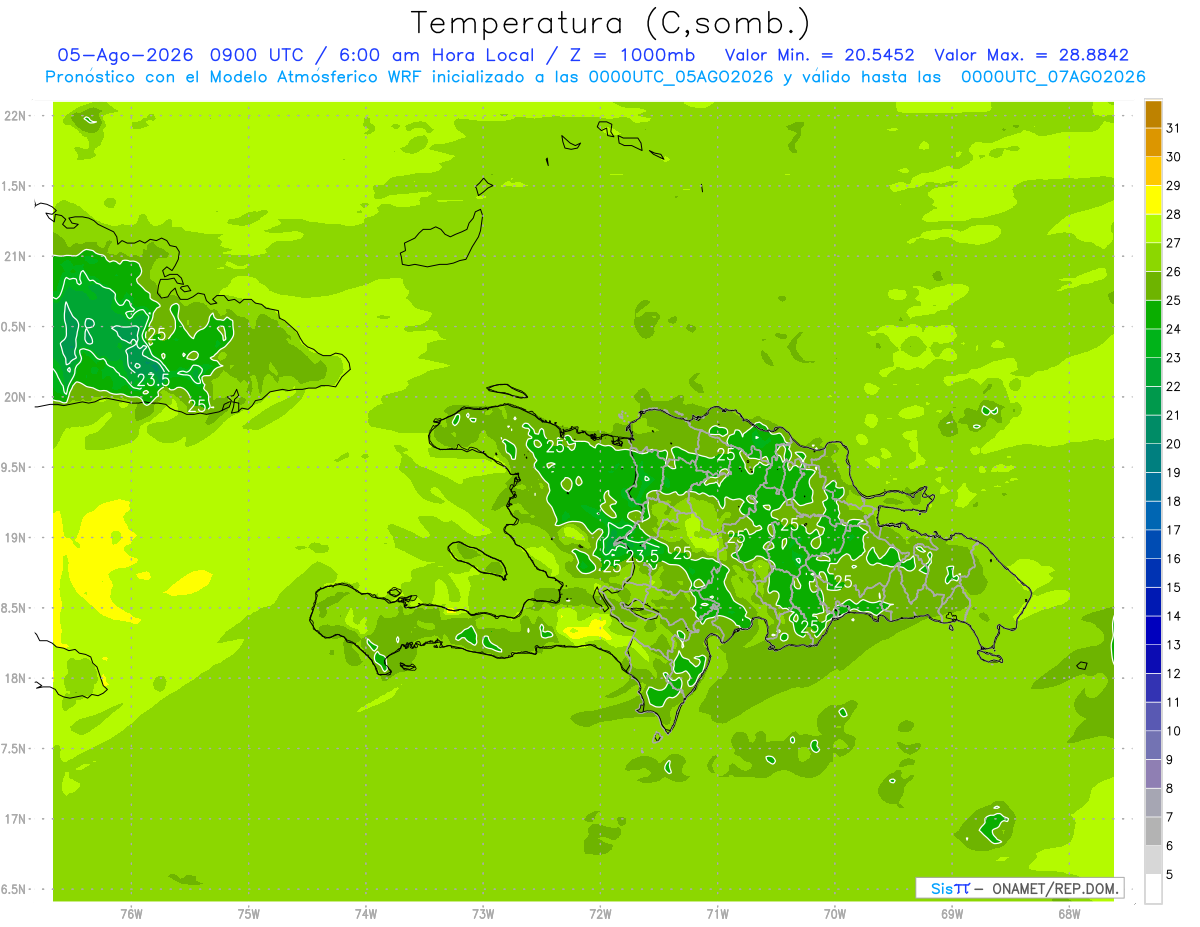Click the 75W longitude axis label
The height and width of the screenshot is (927, 1200).
[249, 914]
